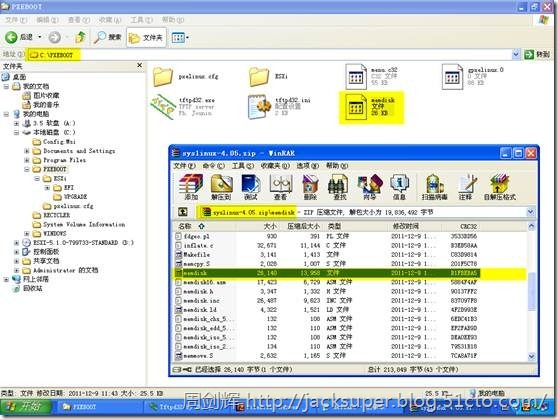Click the WinRAR 扫描病毒 (Virus Scan) icon

[435, 187]
